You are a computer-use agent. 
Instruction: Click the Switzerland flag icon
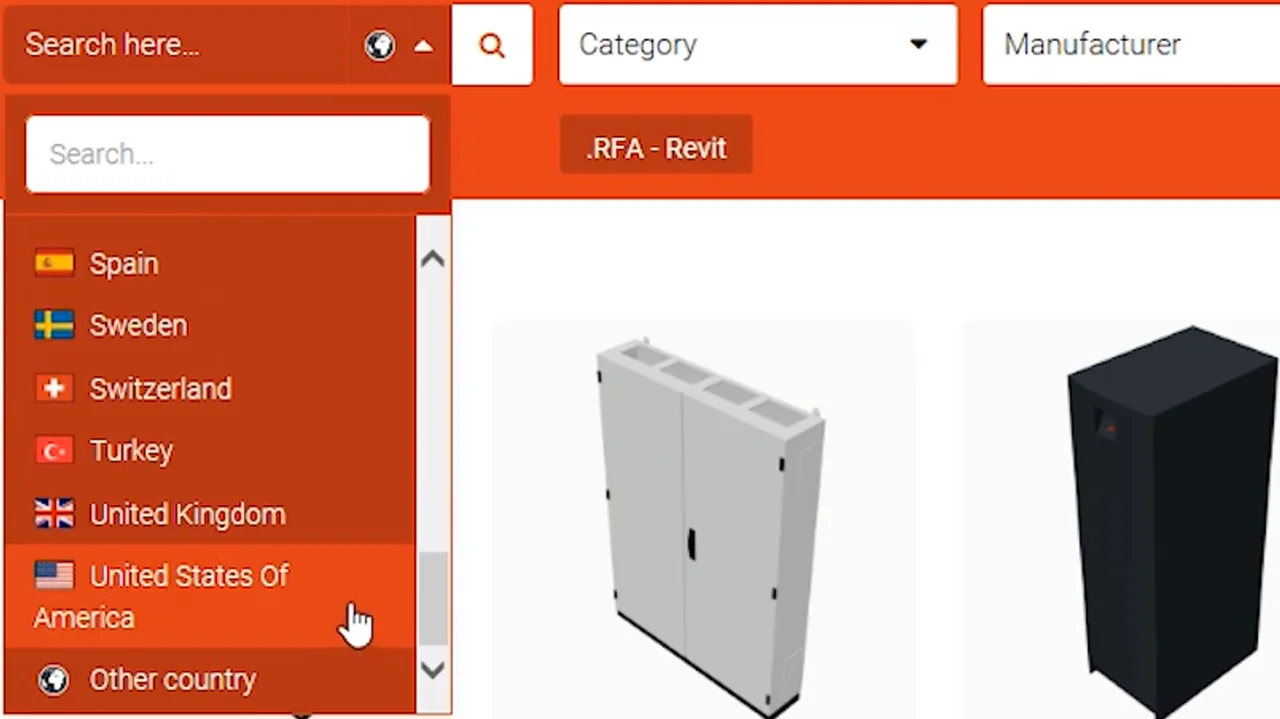[54, 388]
